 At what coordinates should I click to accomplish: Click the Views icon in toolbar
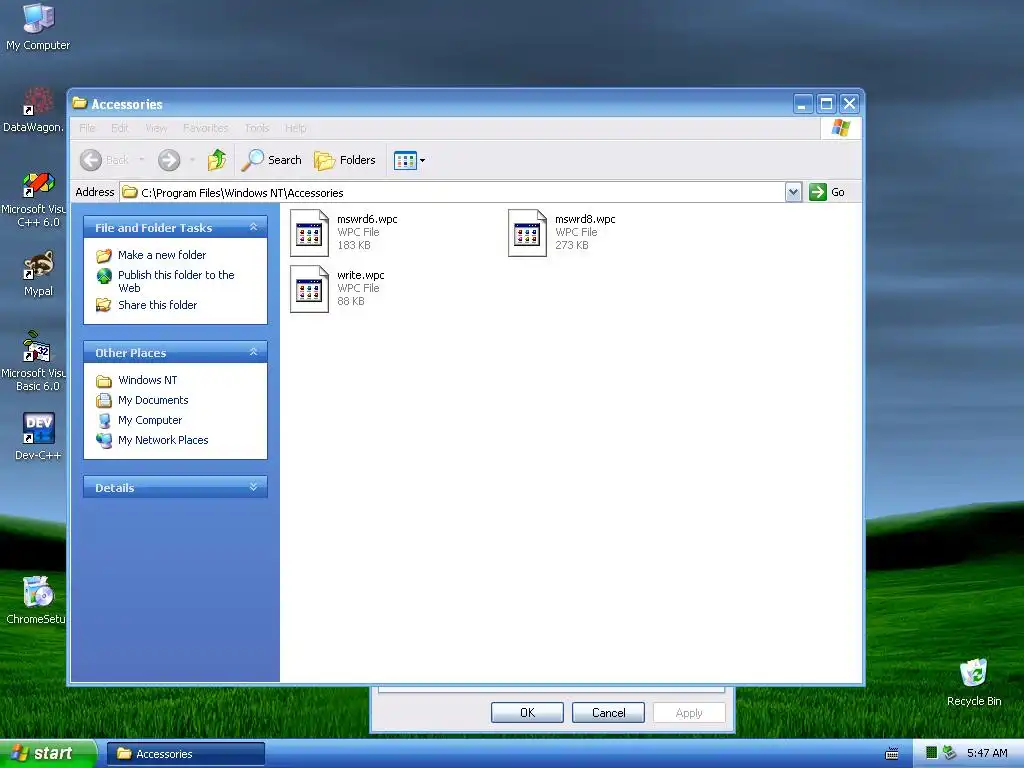pos(405,160)
